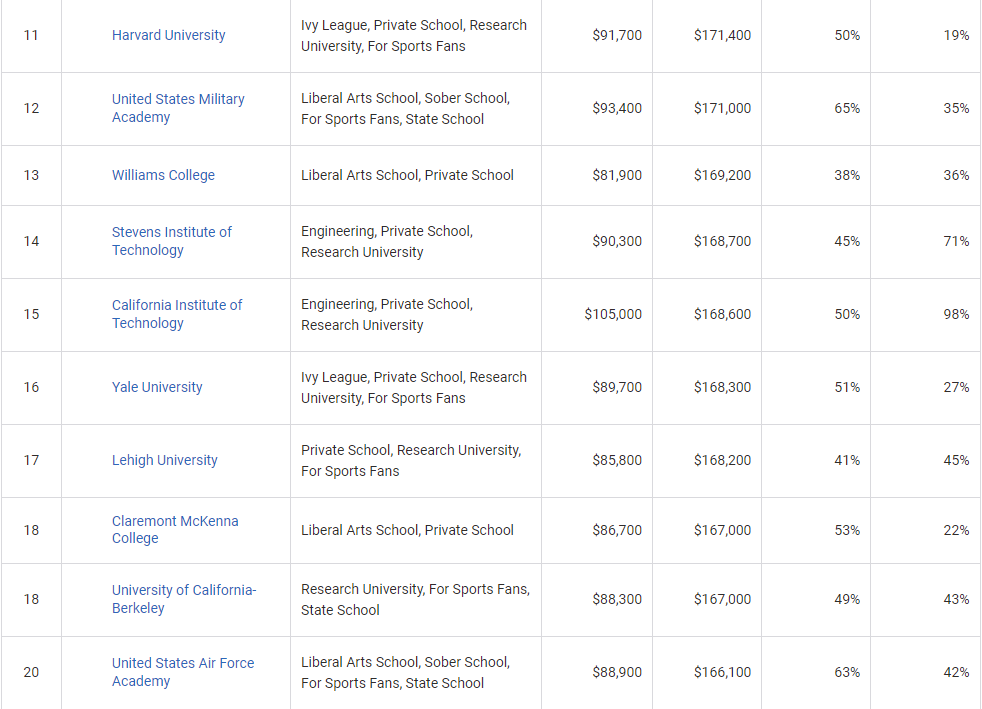Open California Institute of Technology link

click(177, 314)
